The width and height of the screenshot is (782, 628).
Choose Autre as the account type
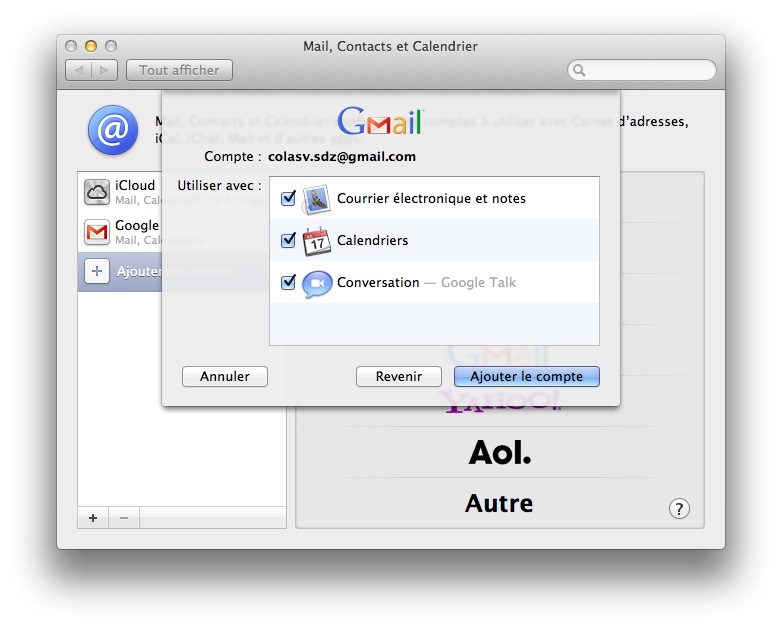[499, 503]
